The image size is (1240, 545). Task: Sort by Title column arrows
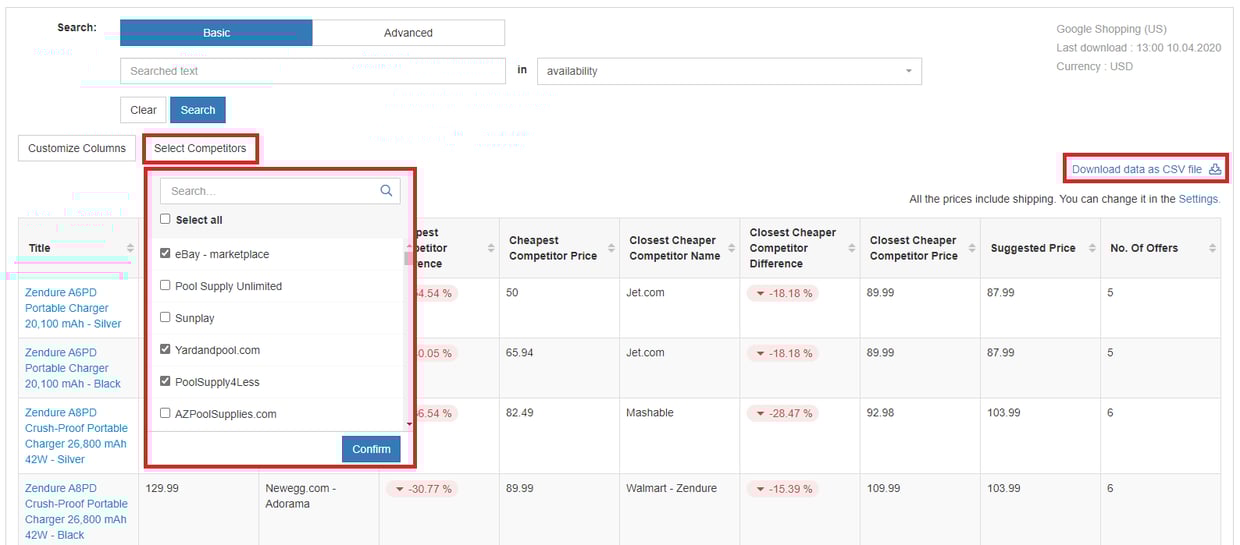pos(130,248)
